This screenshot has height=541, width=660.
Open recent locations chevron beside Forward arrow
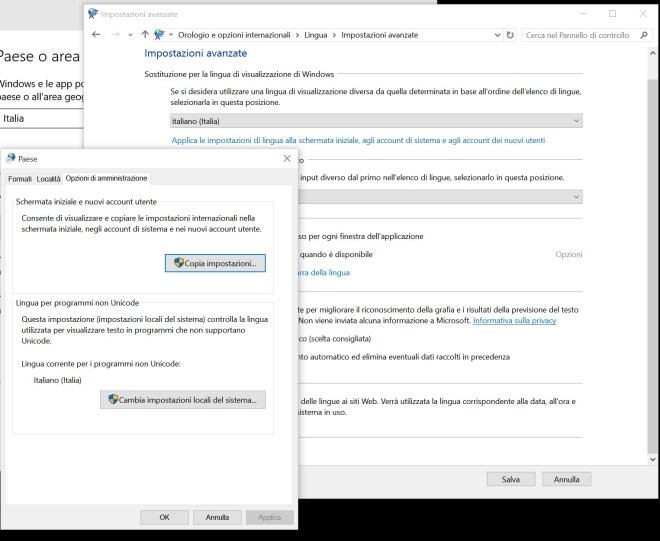coord(130,35)
